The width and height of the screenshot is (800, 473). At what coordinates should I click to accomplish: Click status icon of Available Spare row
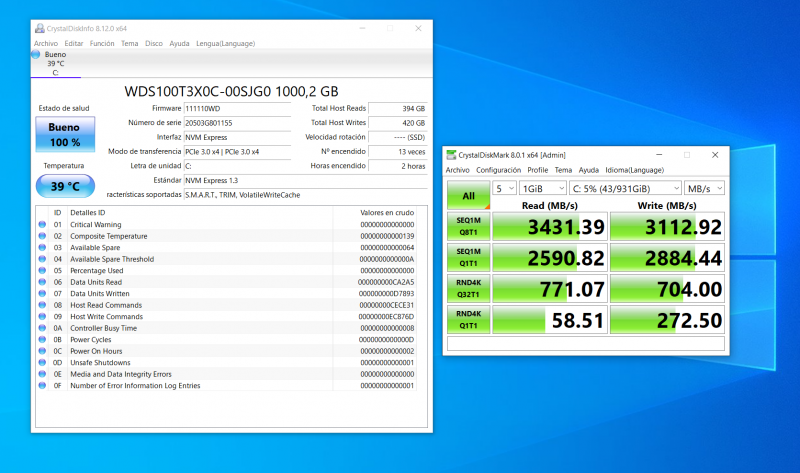point(42,247)
